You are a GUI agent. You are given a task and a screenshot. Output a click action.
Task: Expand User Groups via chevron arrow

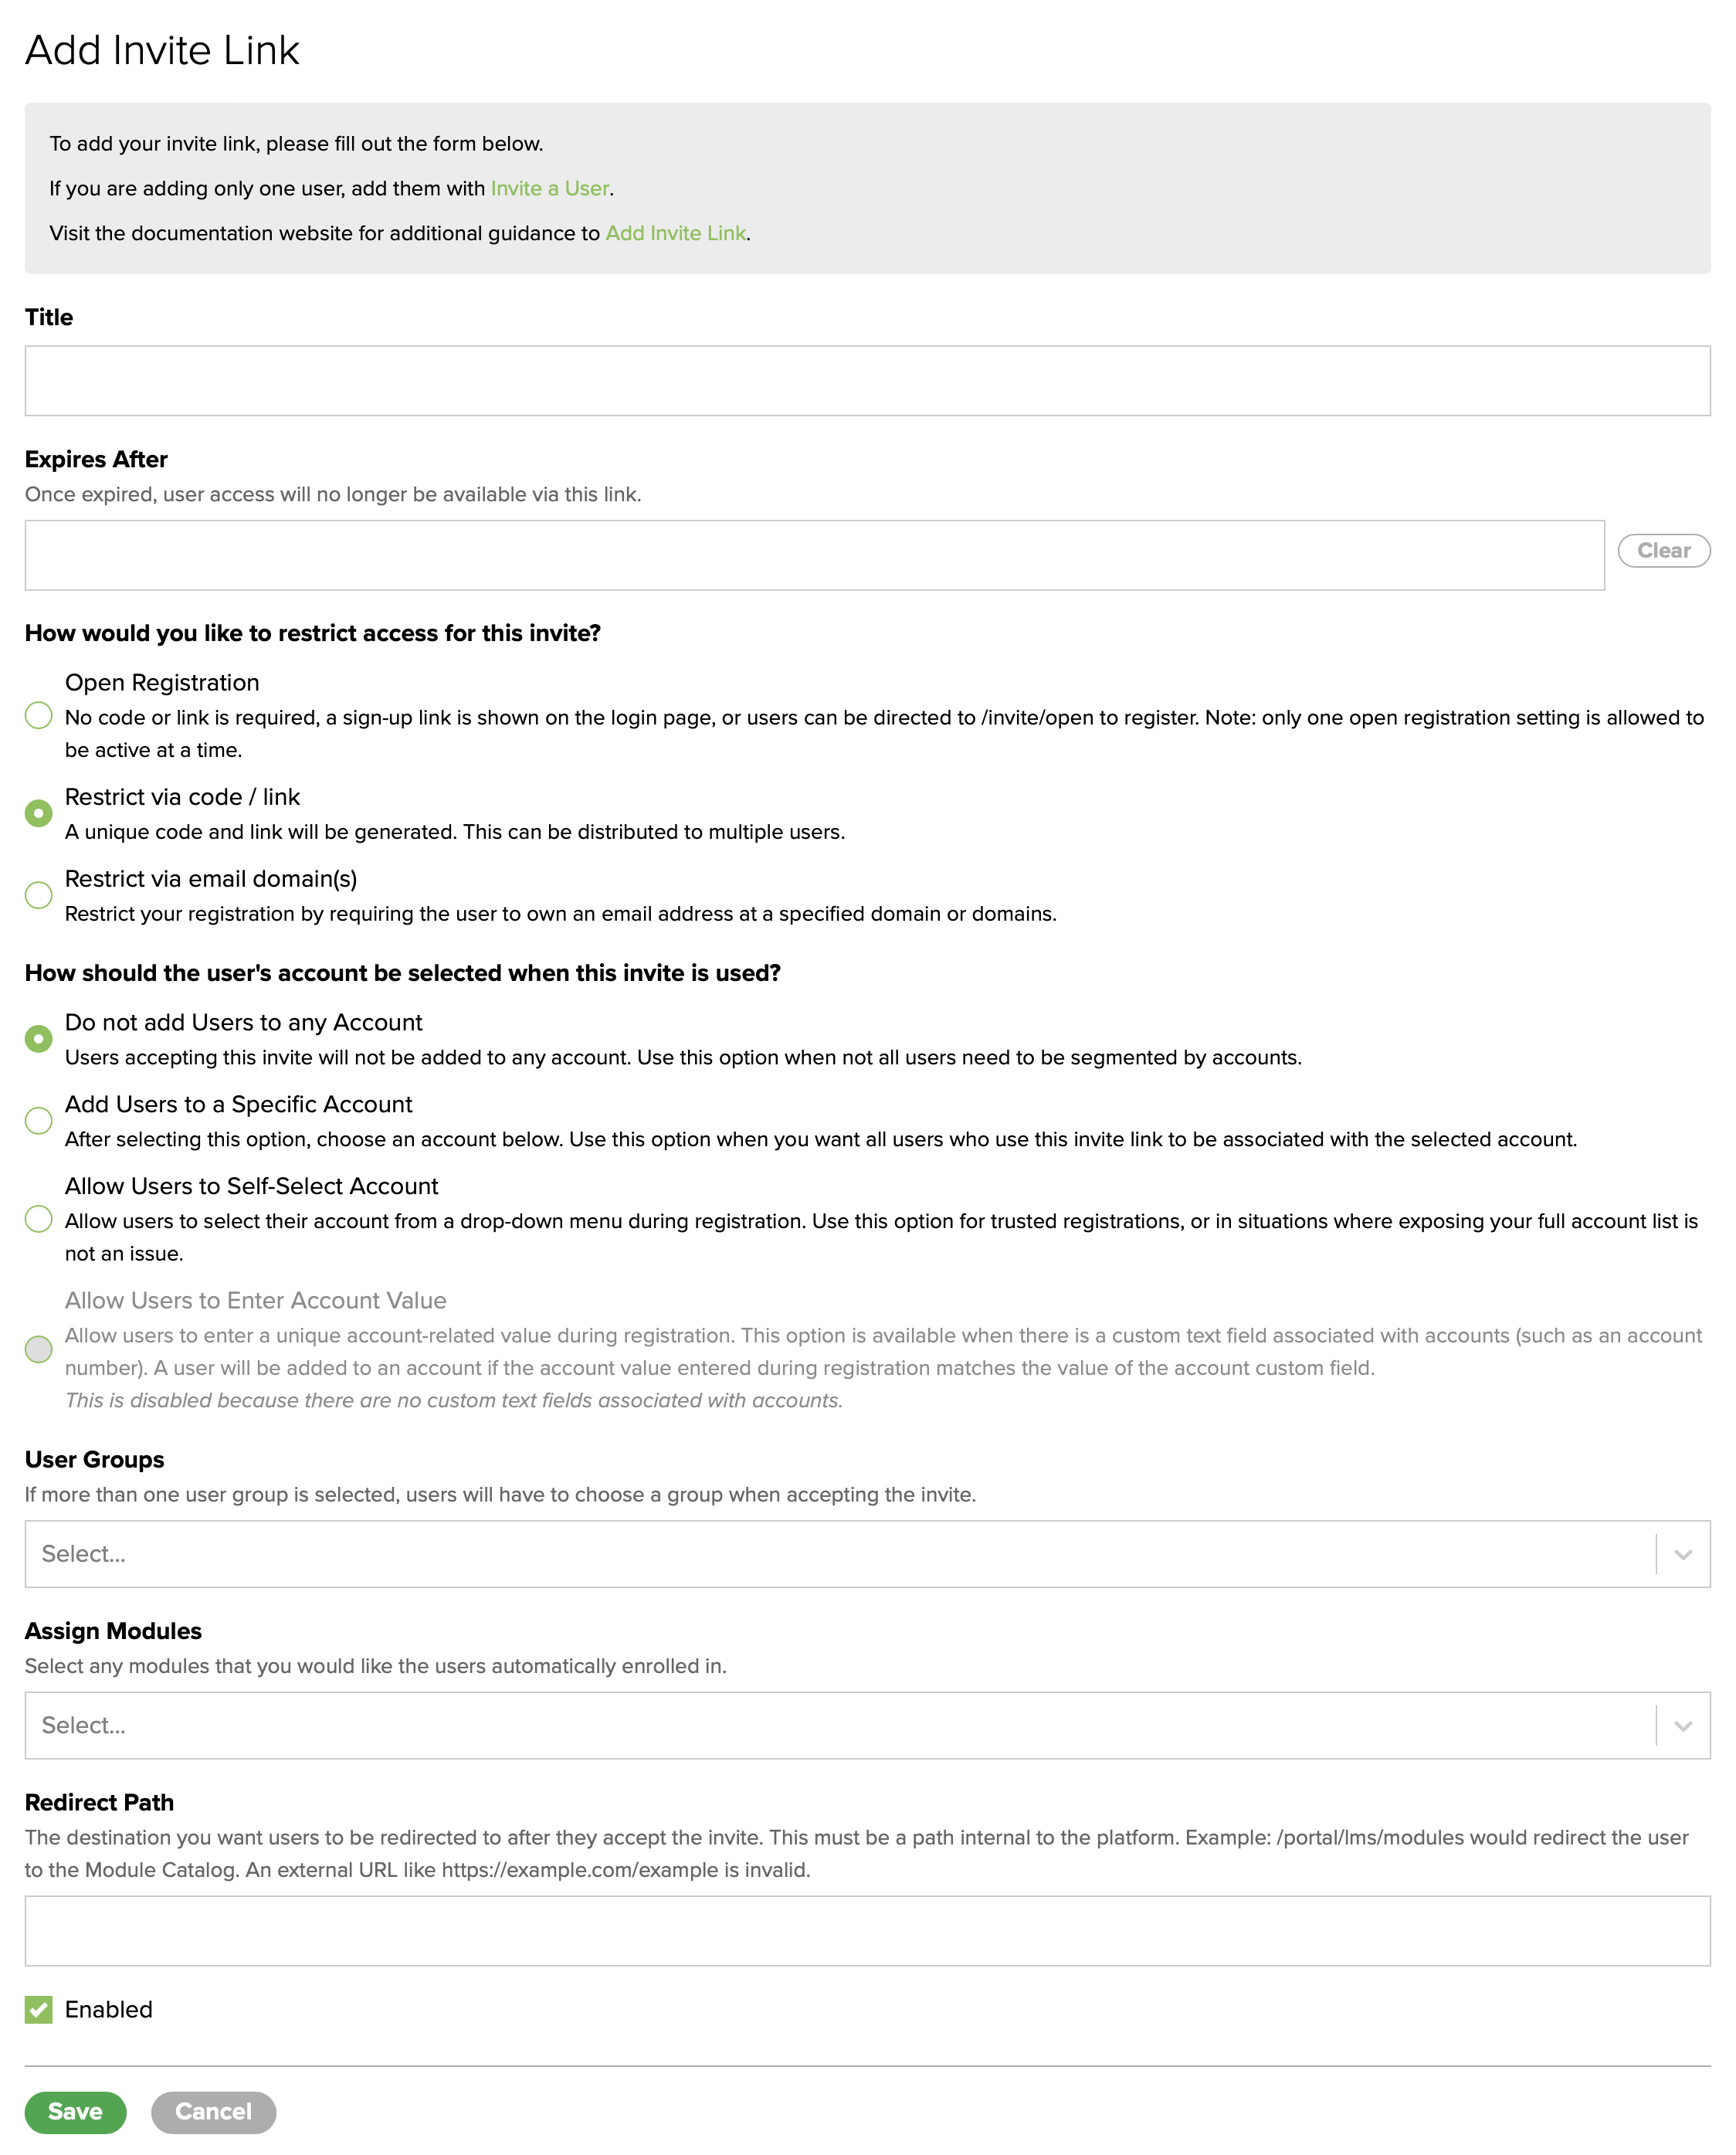click(1683, 1555)
